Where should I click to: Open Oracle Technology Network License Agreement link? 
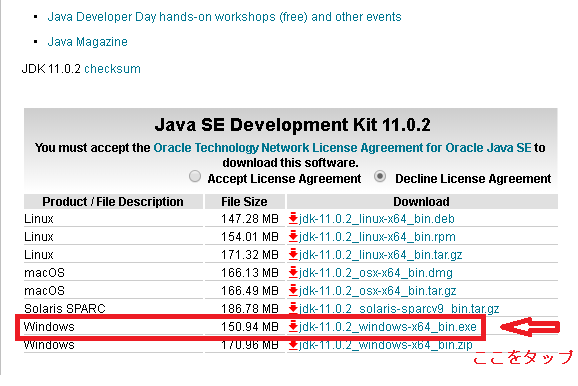pyautogui.click(x=342, y=147)
